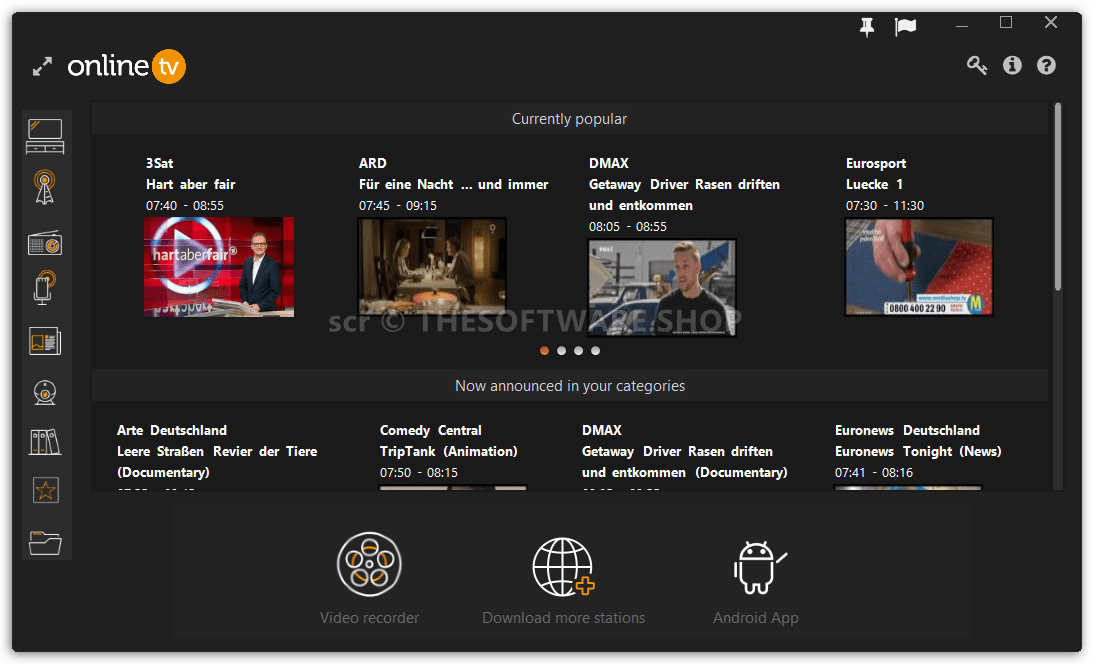The image size is (1094, 664).
Task: Select the 3Sat channel name
Action: tap(159, 163)
